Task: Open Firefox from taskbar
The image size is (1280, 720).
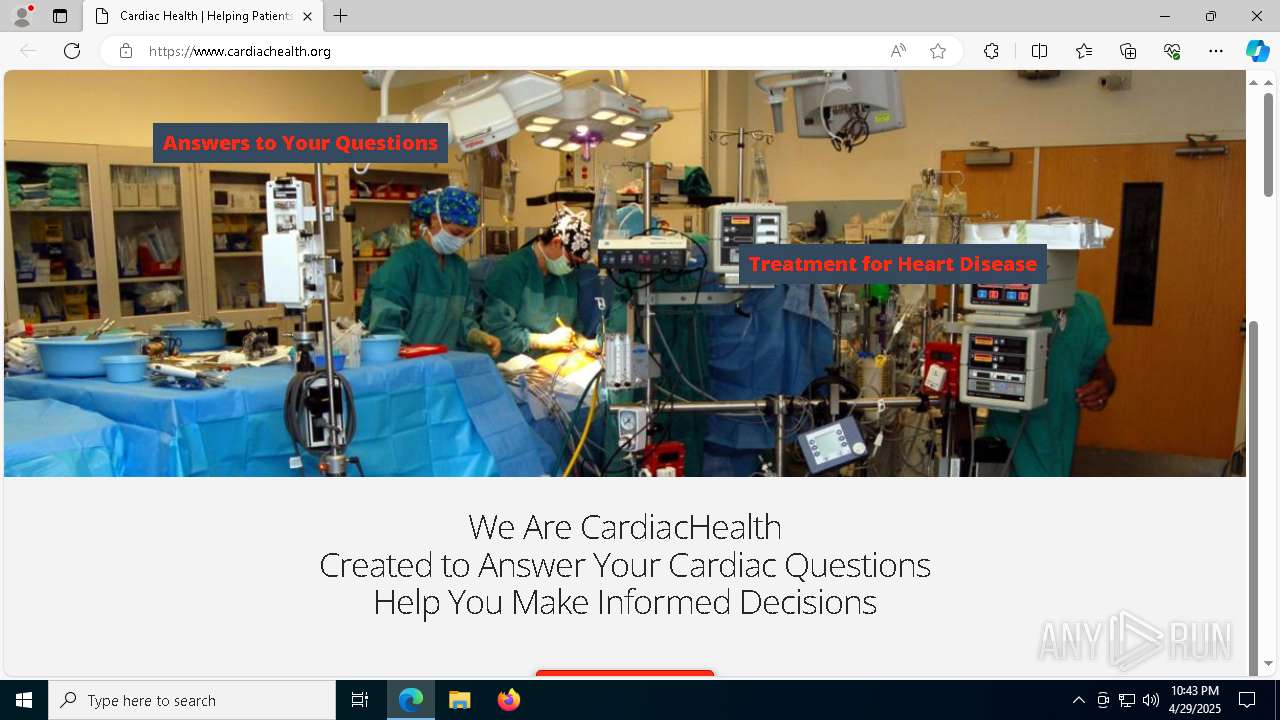Action: pyautogui.click(x=509, y=700)
